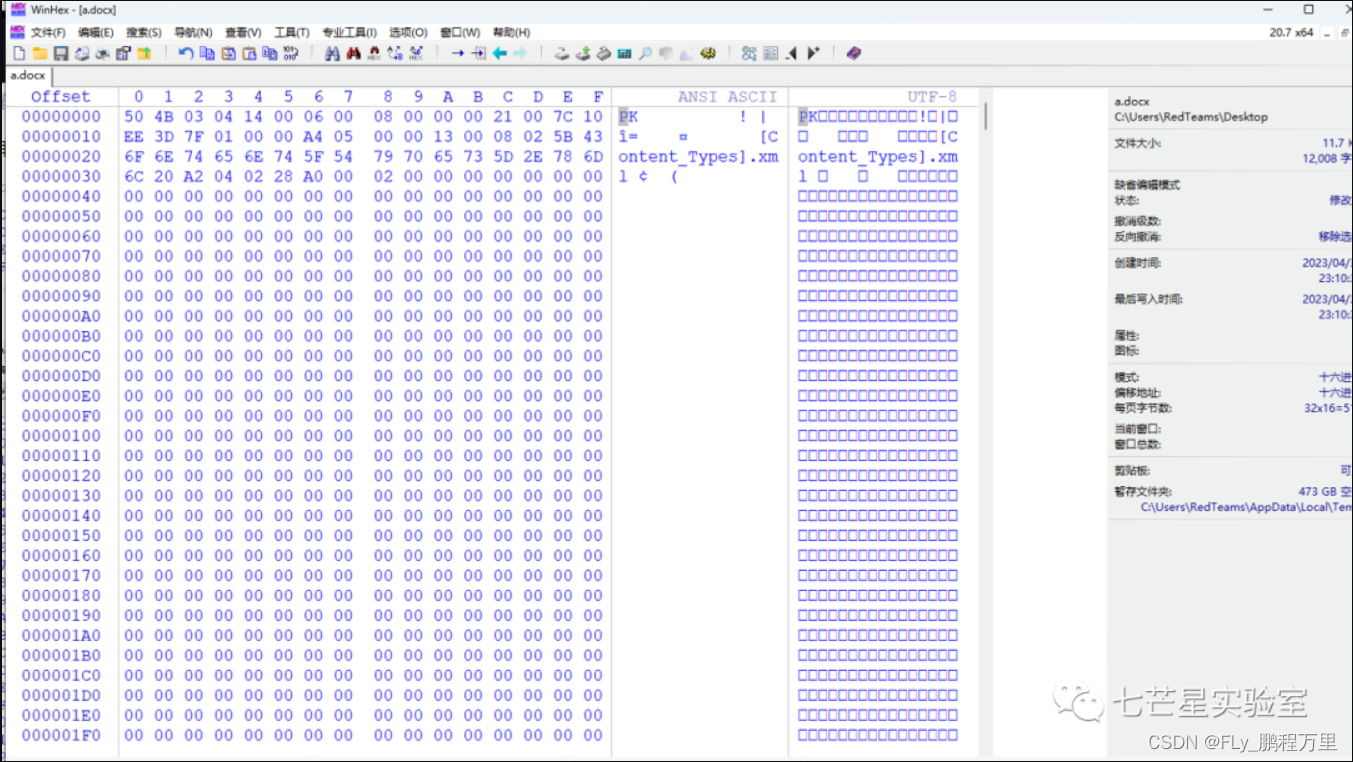Click offset label 000000A0
1353x762 pixels.
(61, 316)
